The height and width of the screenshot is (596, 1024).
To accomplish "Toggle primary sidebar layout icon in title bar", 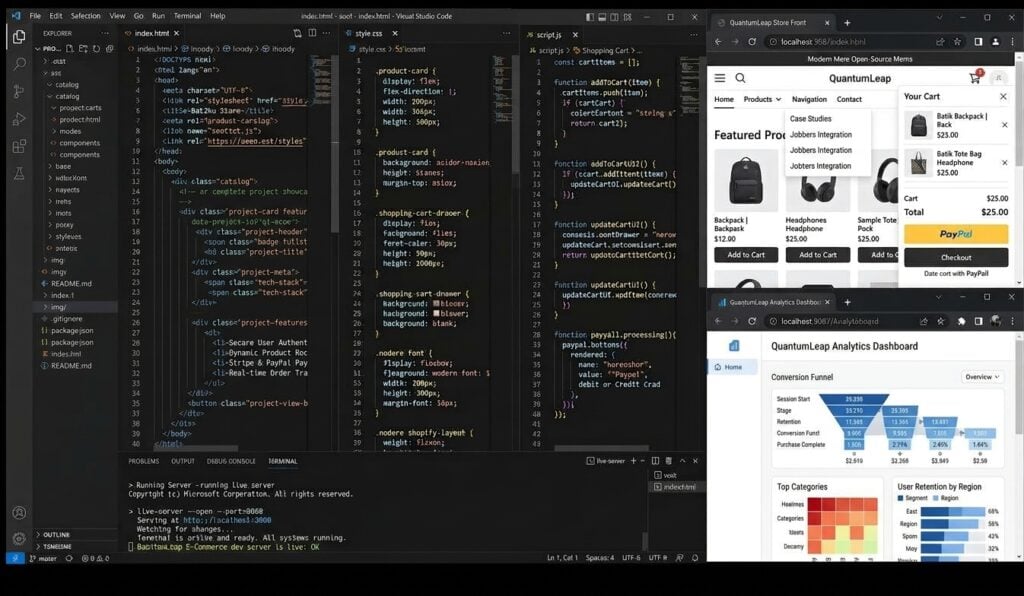I will coord(590,17).
